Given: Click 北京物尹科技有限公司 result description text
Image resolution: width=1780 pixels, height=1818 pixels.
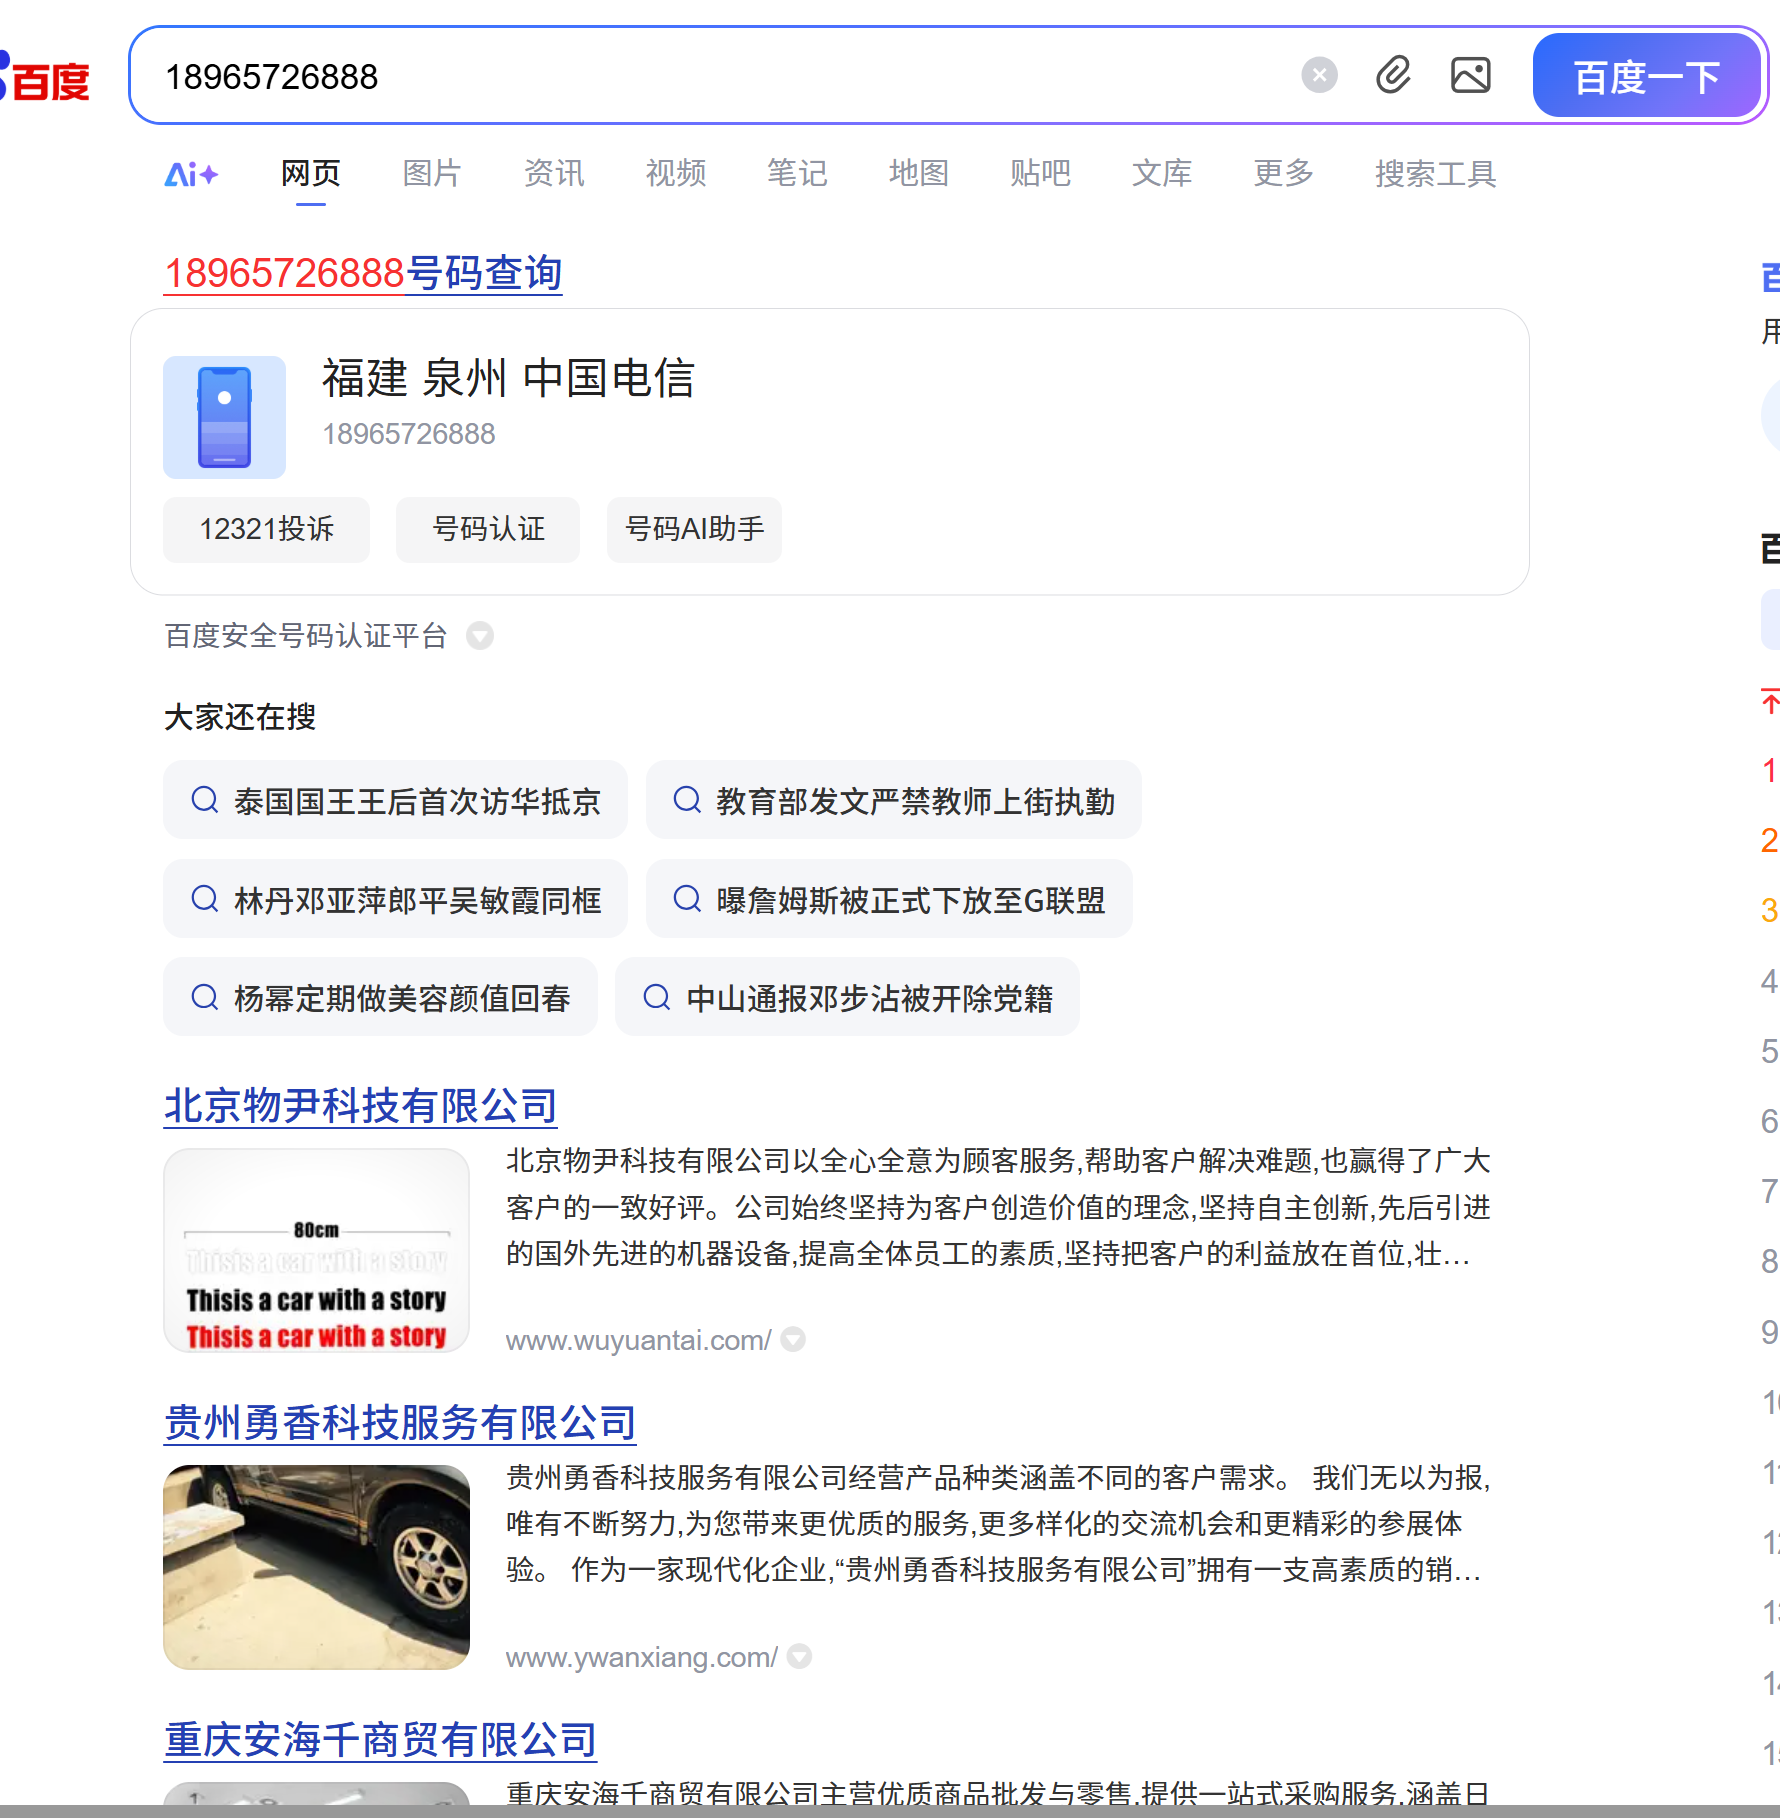Looking at the screenshot, I should point(998,1207).
